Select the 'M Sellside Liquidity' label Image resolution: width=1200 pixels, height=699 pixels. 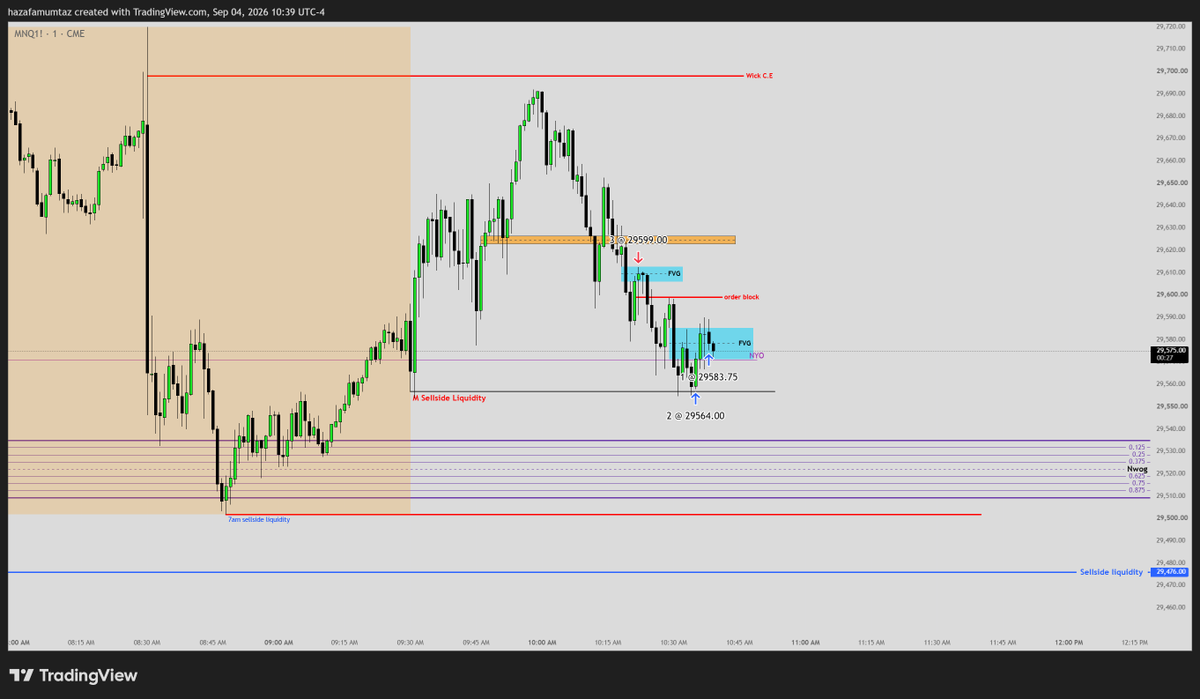click(450, 397)
